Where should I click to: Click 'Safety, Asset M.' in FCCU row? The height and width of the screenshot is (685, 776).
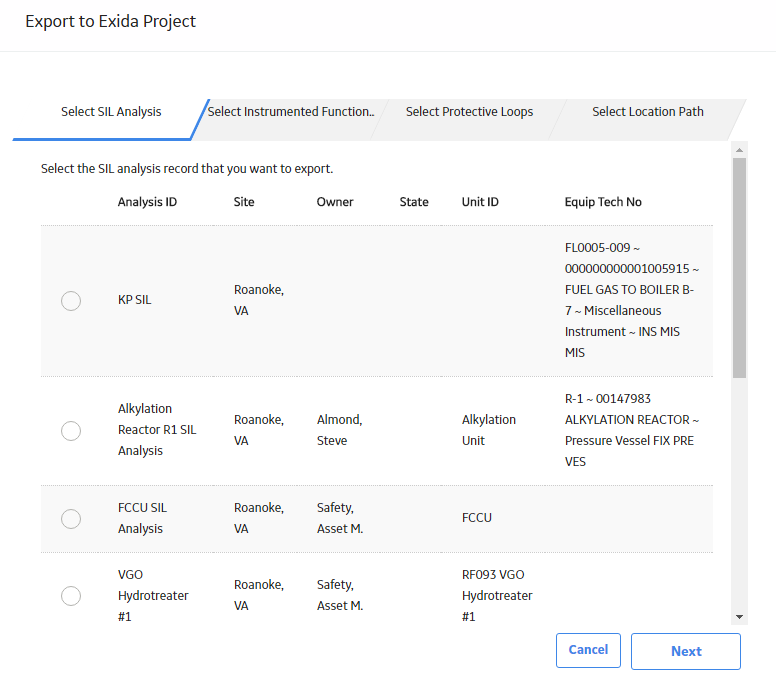point(340,518)
